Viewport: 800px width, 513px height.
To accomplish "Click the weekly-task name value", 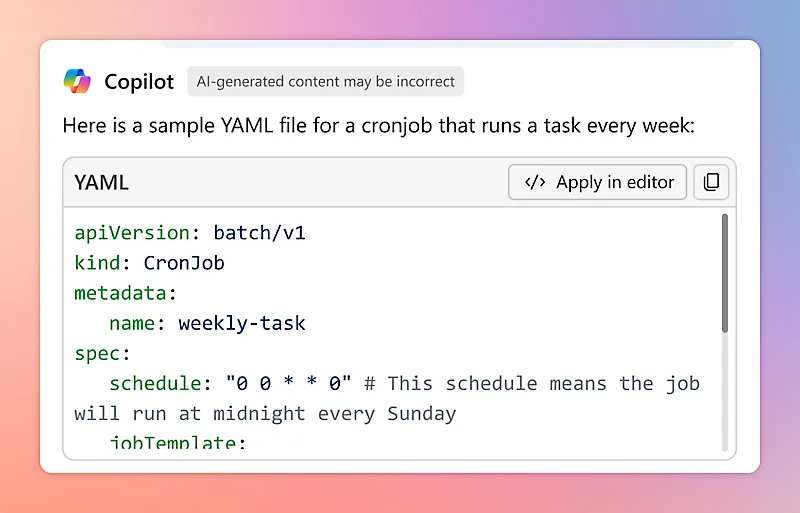I will 242,323.
